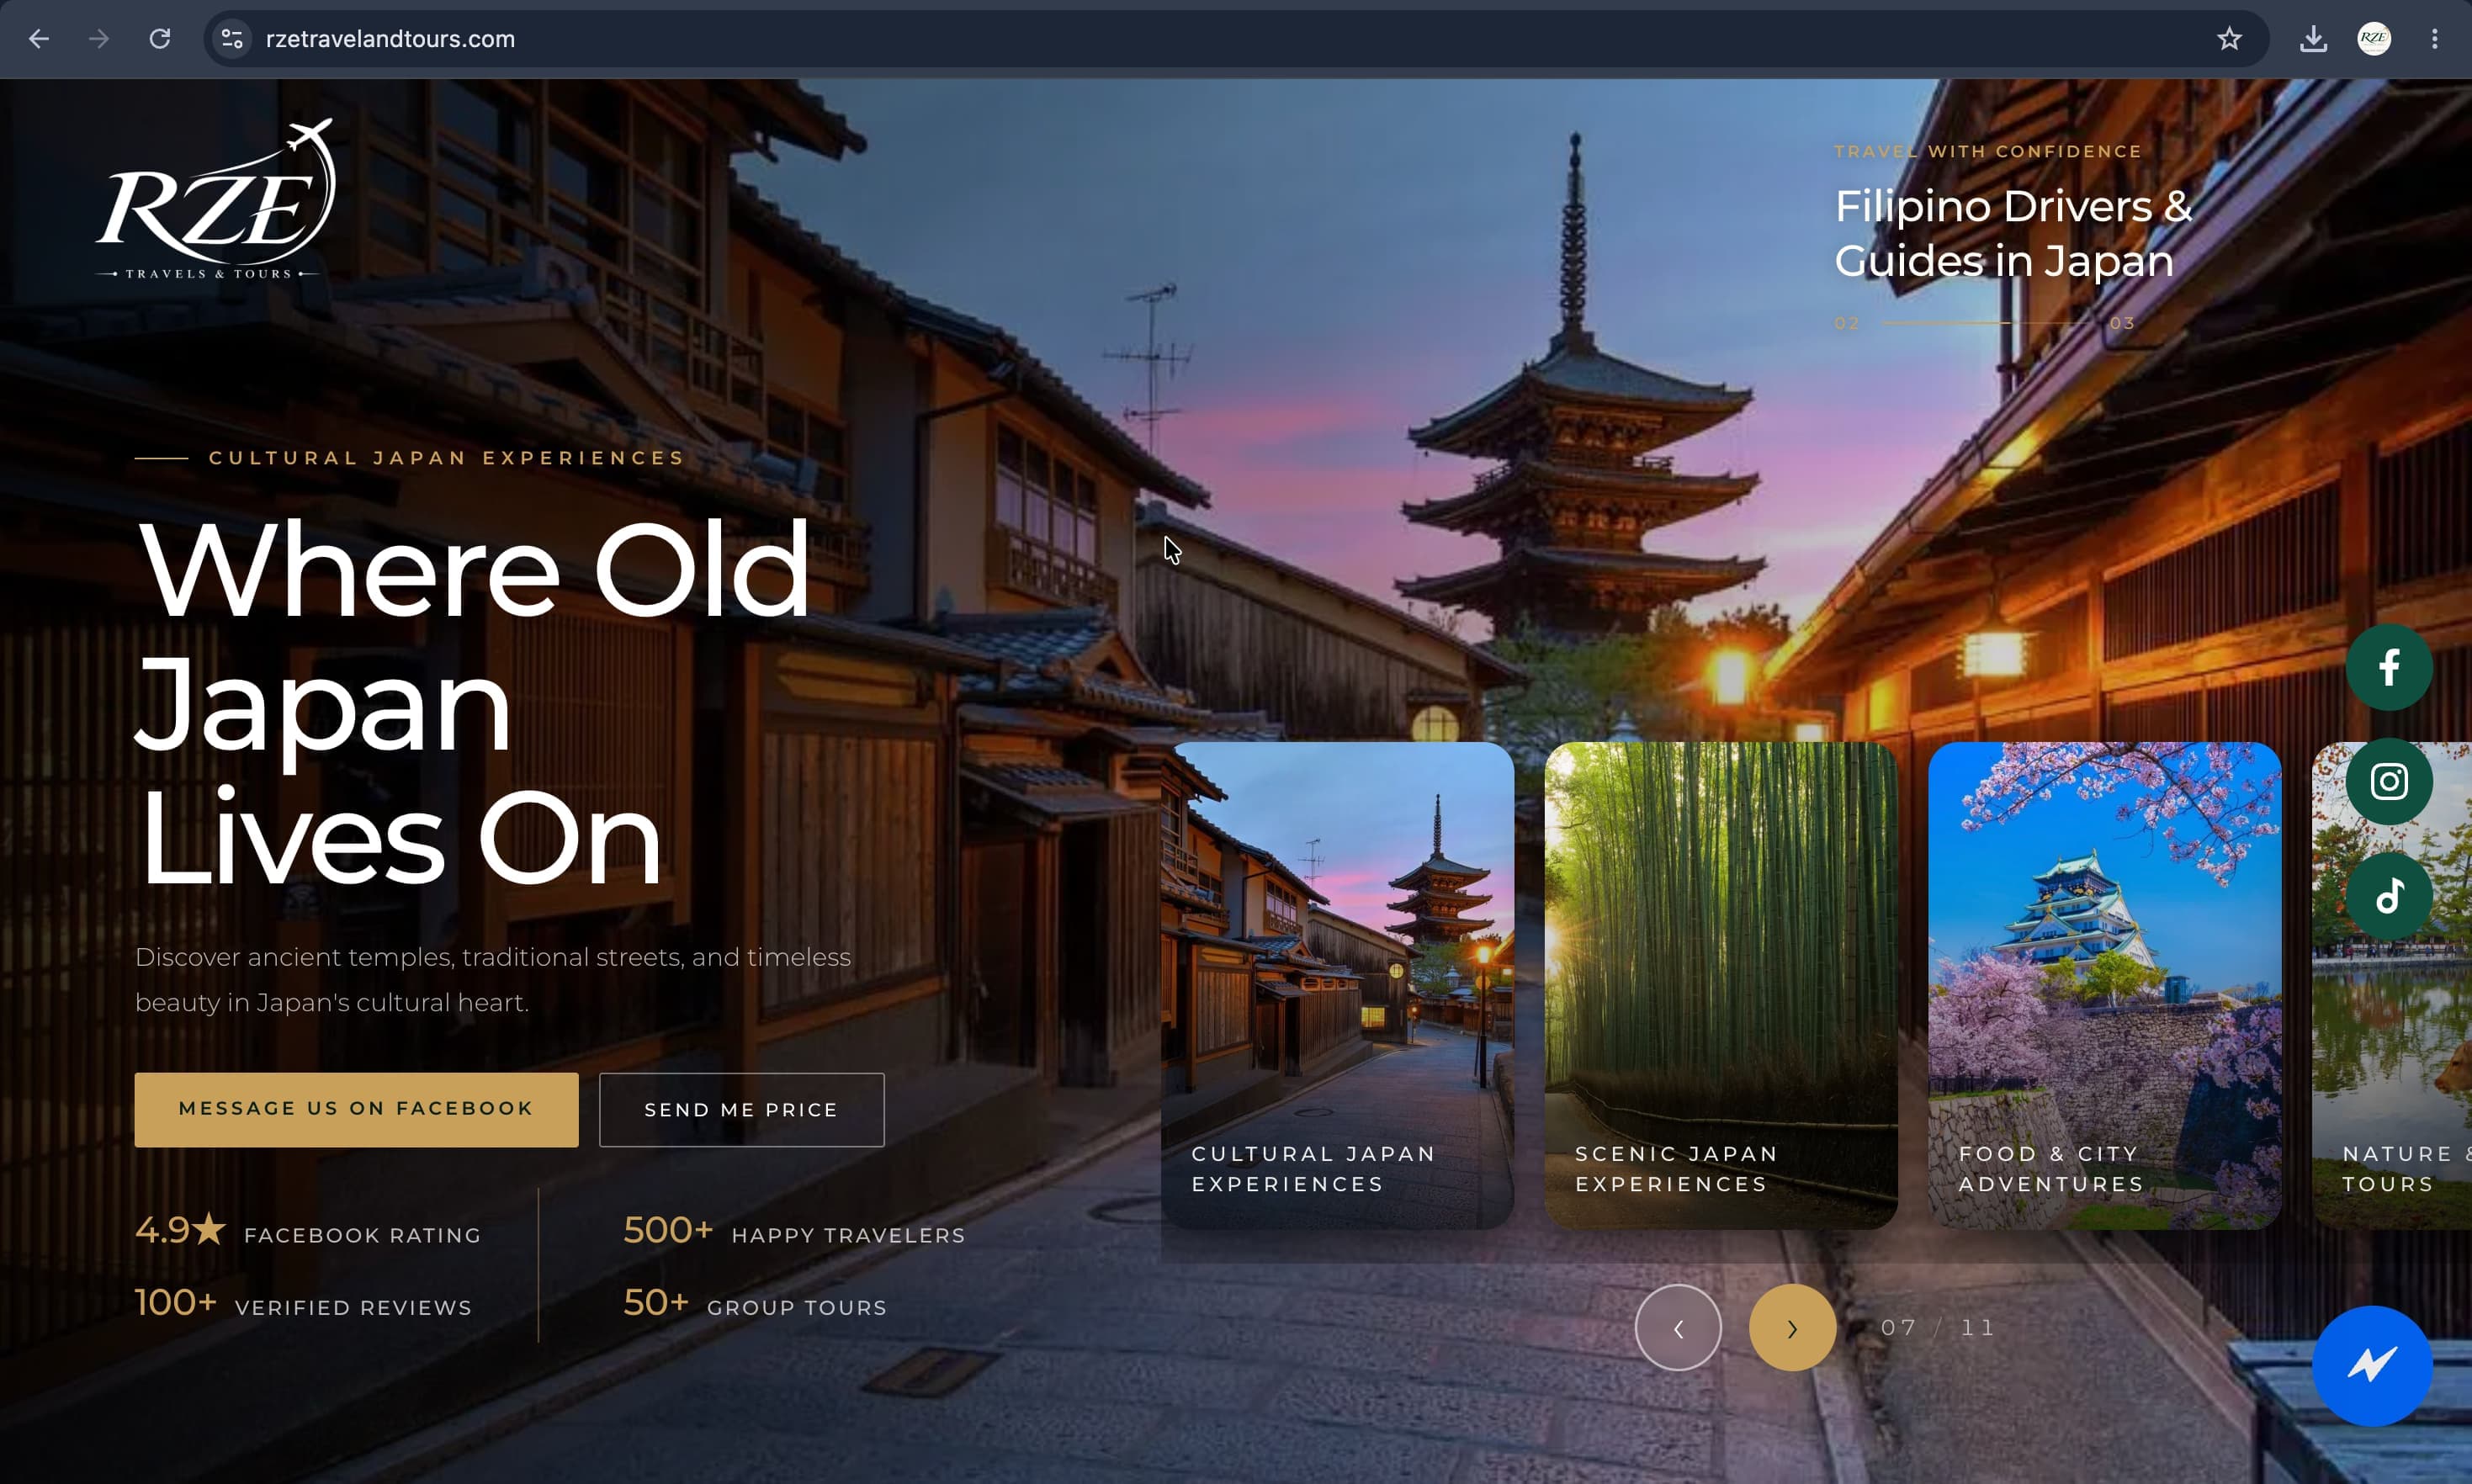Screen dimensions: 2472x1484
Task: Go back using browser back arrow
Action: click(39, 39)
